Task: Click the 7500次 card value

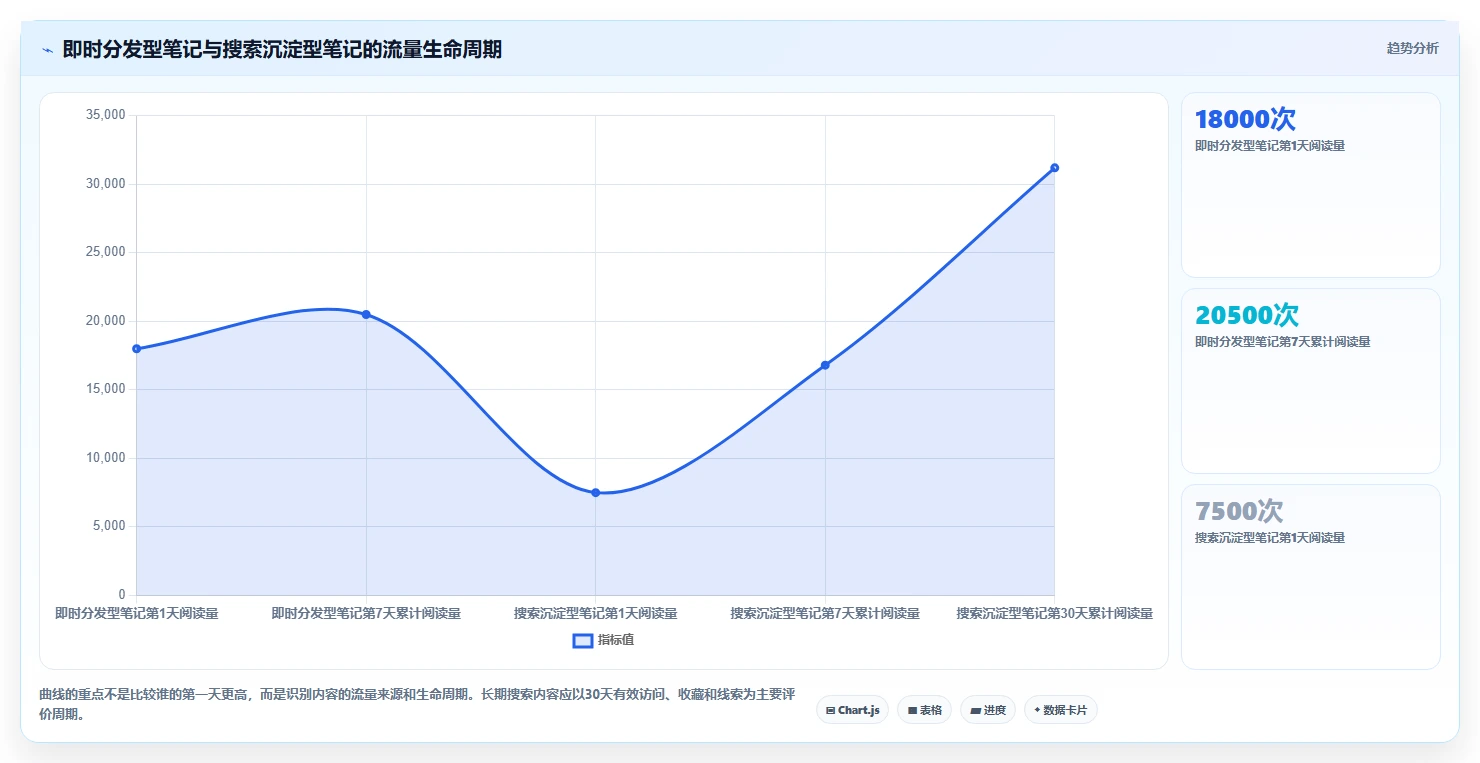Action: (1239, 511)
